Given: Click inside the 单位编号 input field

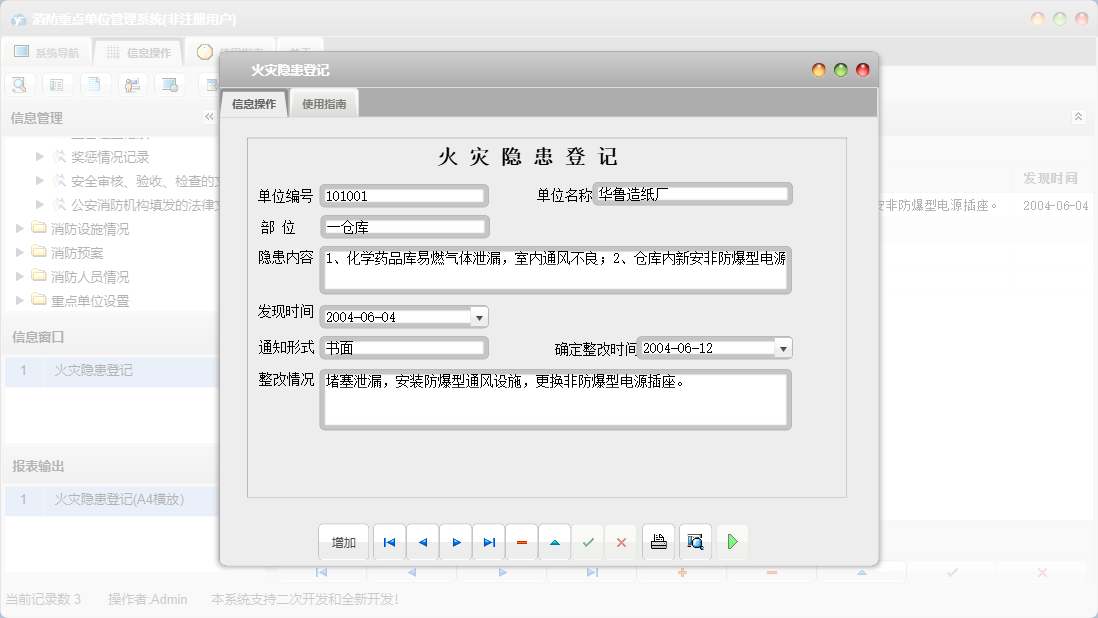Looking at the screenshot, I should 403,196.
